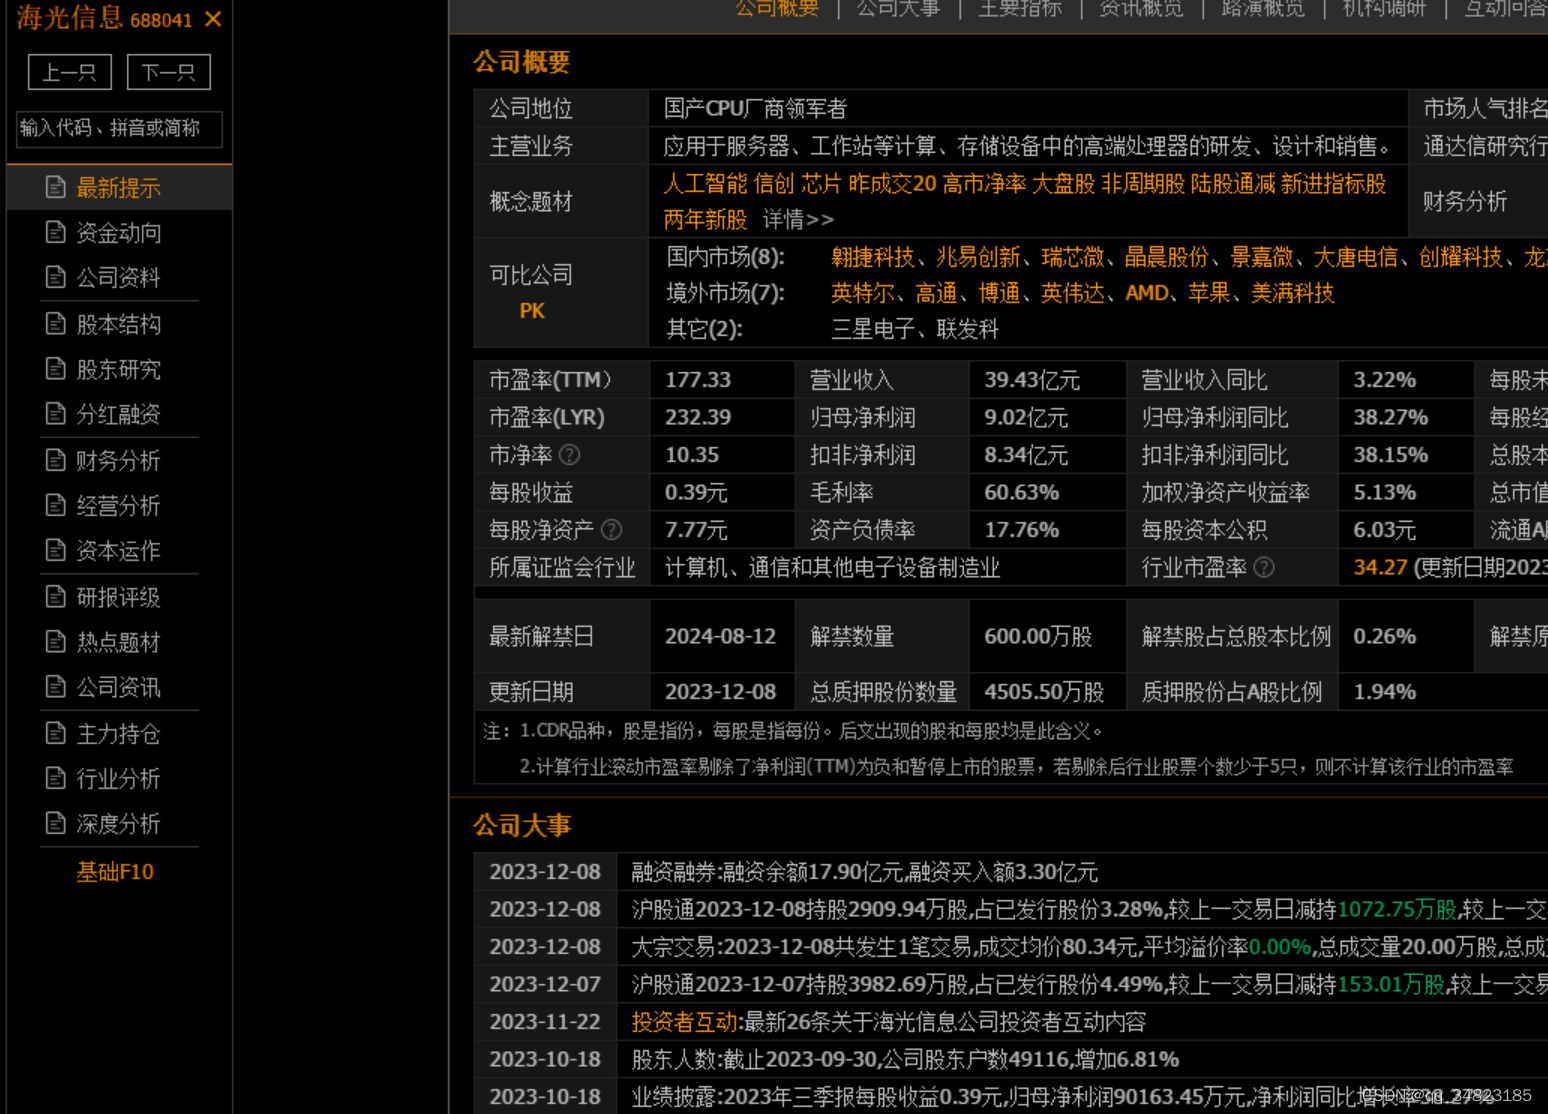Click document icon beside 公司资讯
Viewport: 1548px width, 1114px height.
[x=56, y=686]
